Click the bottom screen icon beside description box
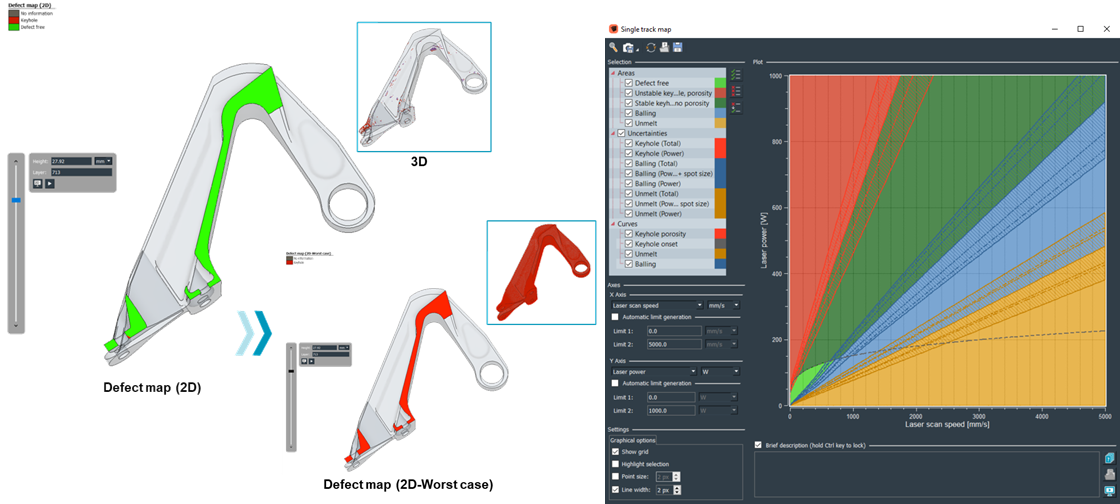The height and width of the screenshot is (504, 1120). click(x=1109, y=490)
